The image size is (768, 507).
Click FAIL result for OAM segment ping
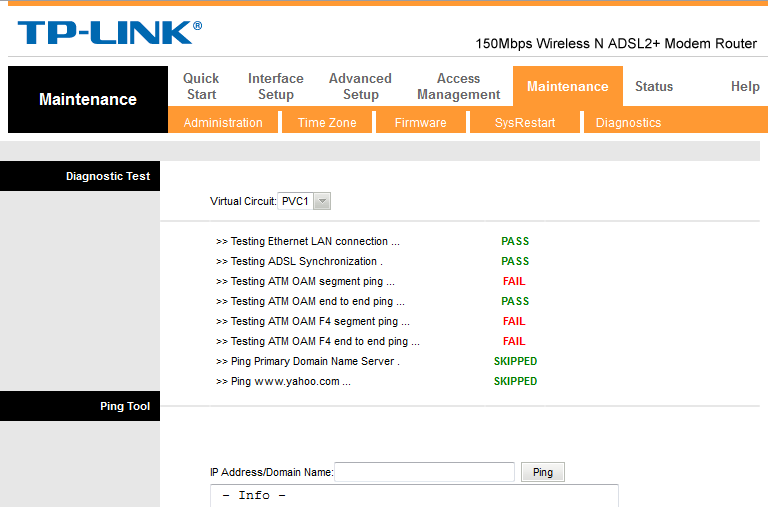tap(514, 281)
